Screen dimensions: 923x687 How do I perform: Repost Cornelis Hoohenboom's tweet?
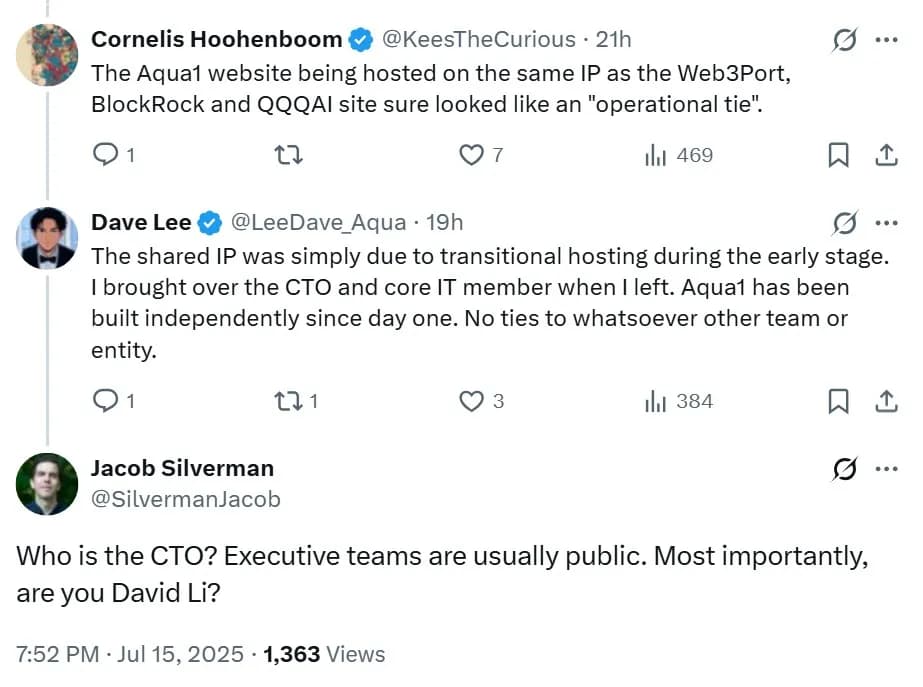pyautogui.click(x=288, y=155)
